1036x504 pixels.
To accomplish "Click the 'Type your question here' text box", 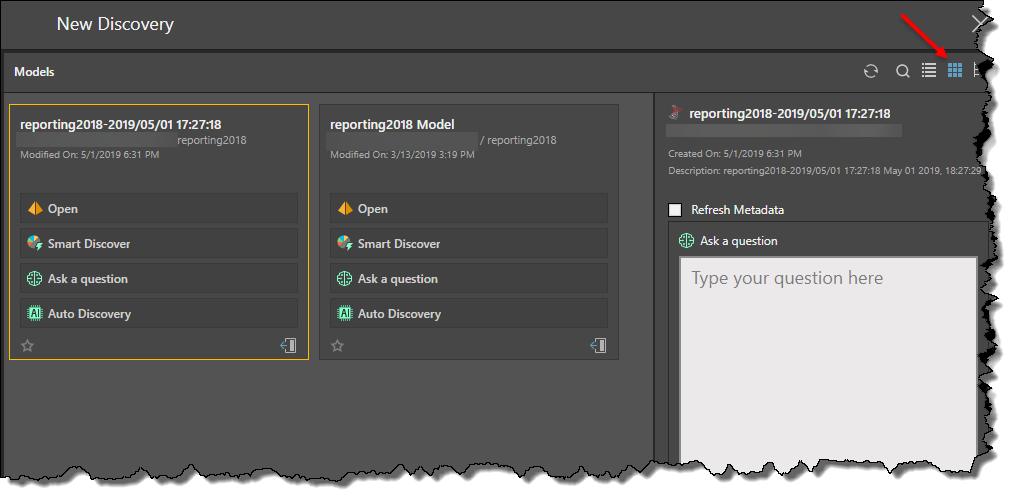I will [x=828, y=360].
